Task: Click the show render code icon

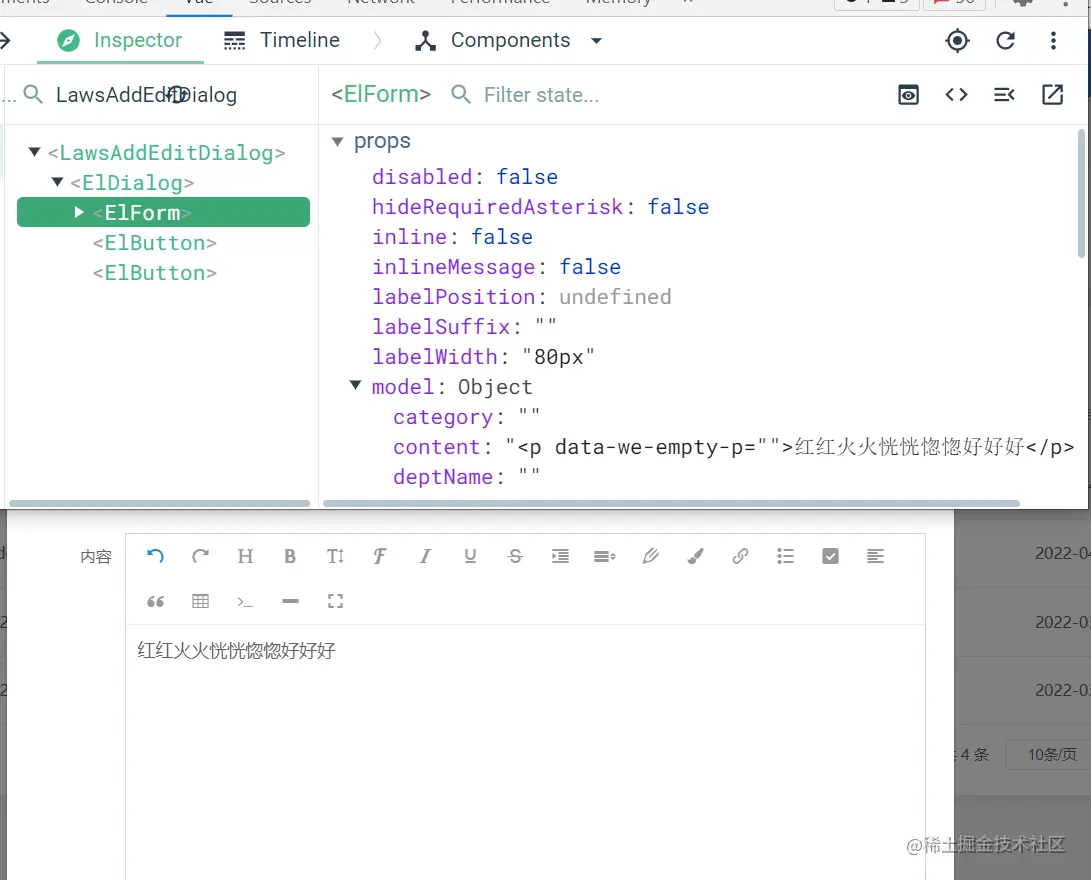Action: point(1004,95)
